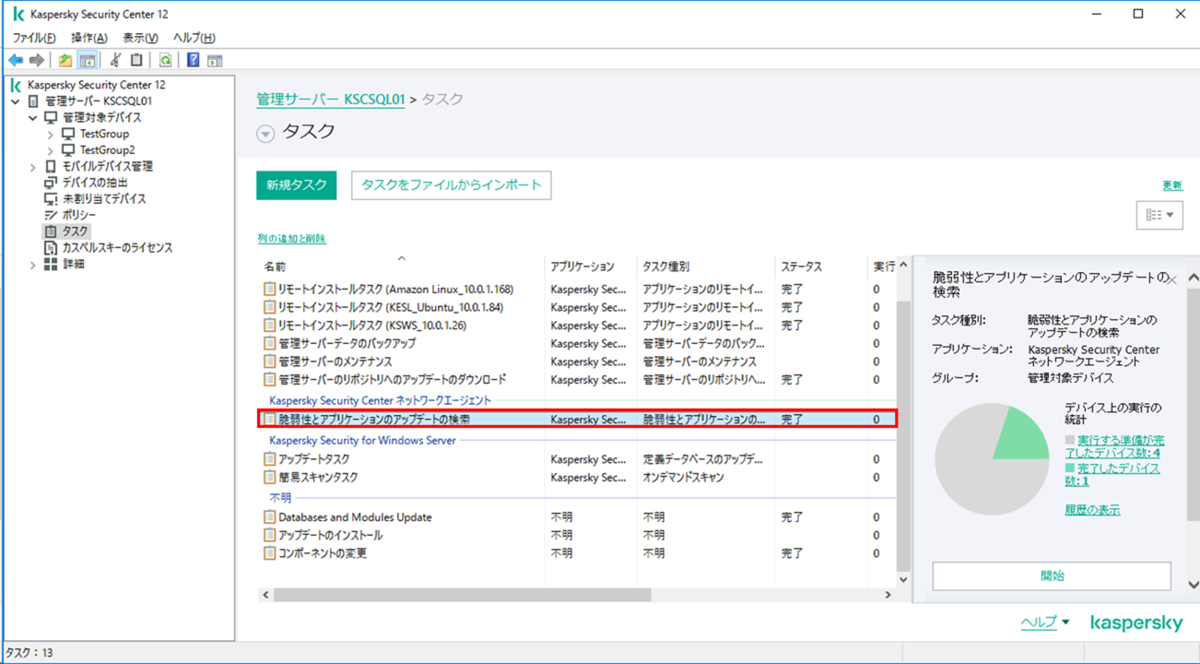Select the コンポーネントの変更 task row
Image resolution: width=1200 pixels, height=664 pixels.
click(x=577, y=553)
